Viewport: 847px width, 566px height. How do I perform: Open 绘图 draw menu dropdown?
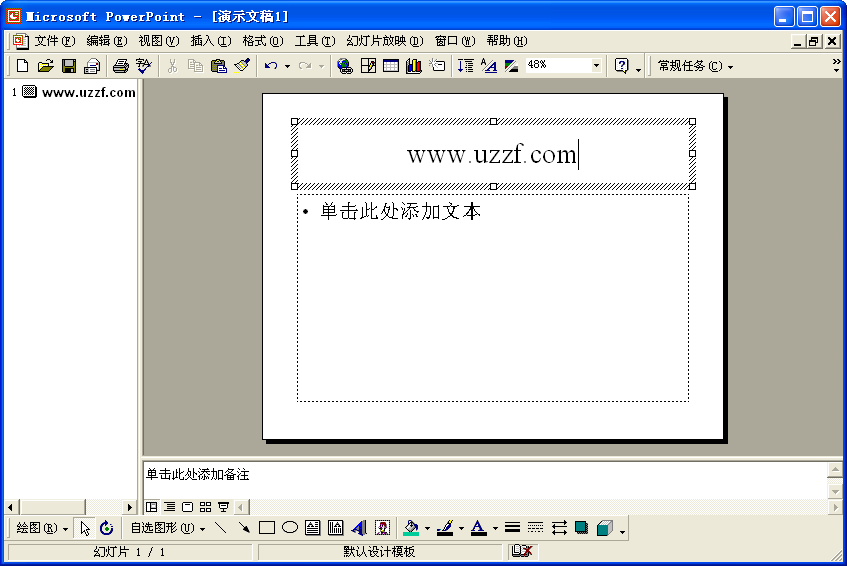click(42, 528)
